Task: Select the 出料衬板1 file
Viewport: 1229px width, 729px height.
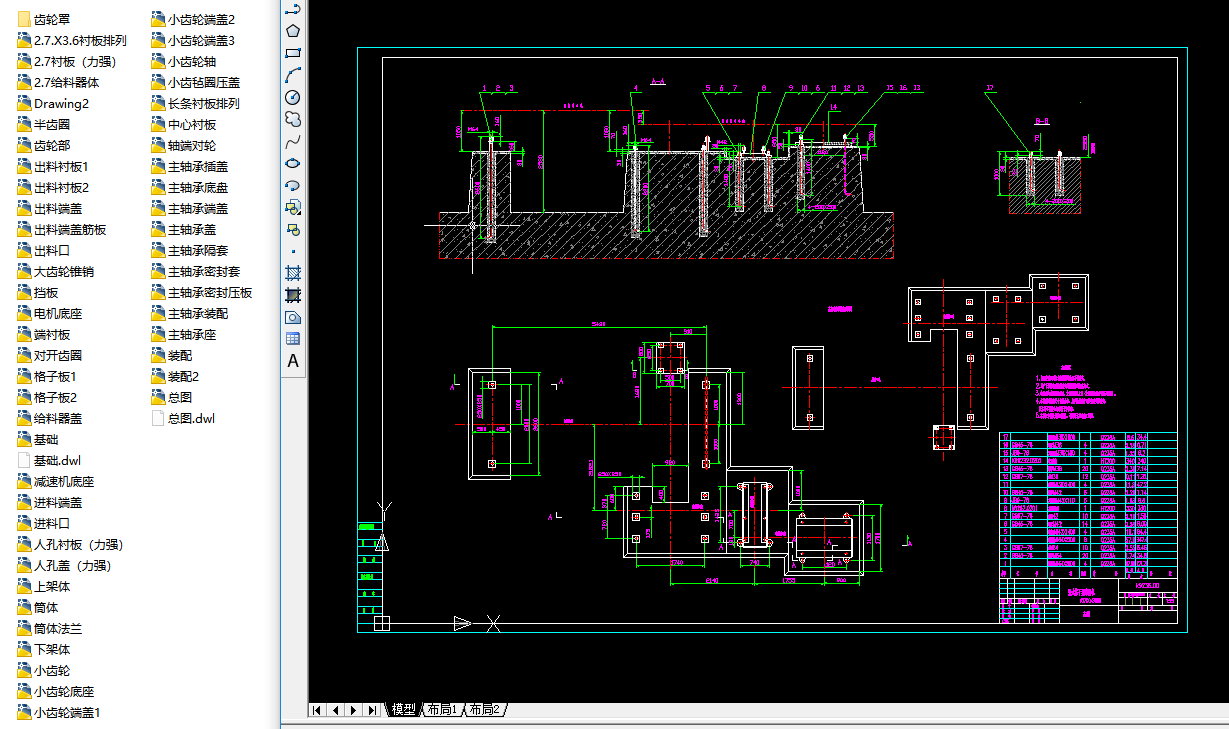Action: pyautogui.click(x=53, y=166)
